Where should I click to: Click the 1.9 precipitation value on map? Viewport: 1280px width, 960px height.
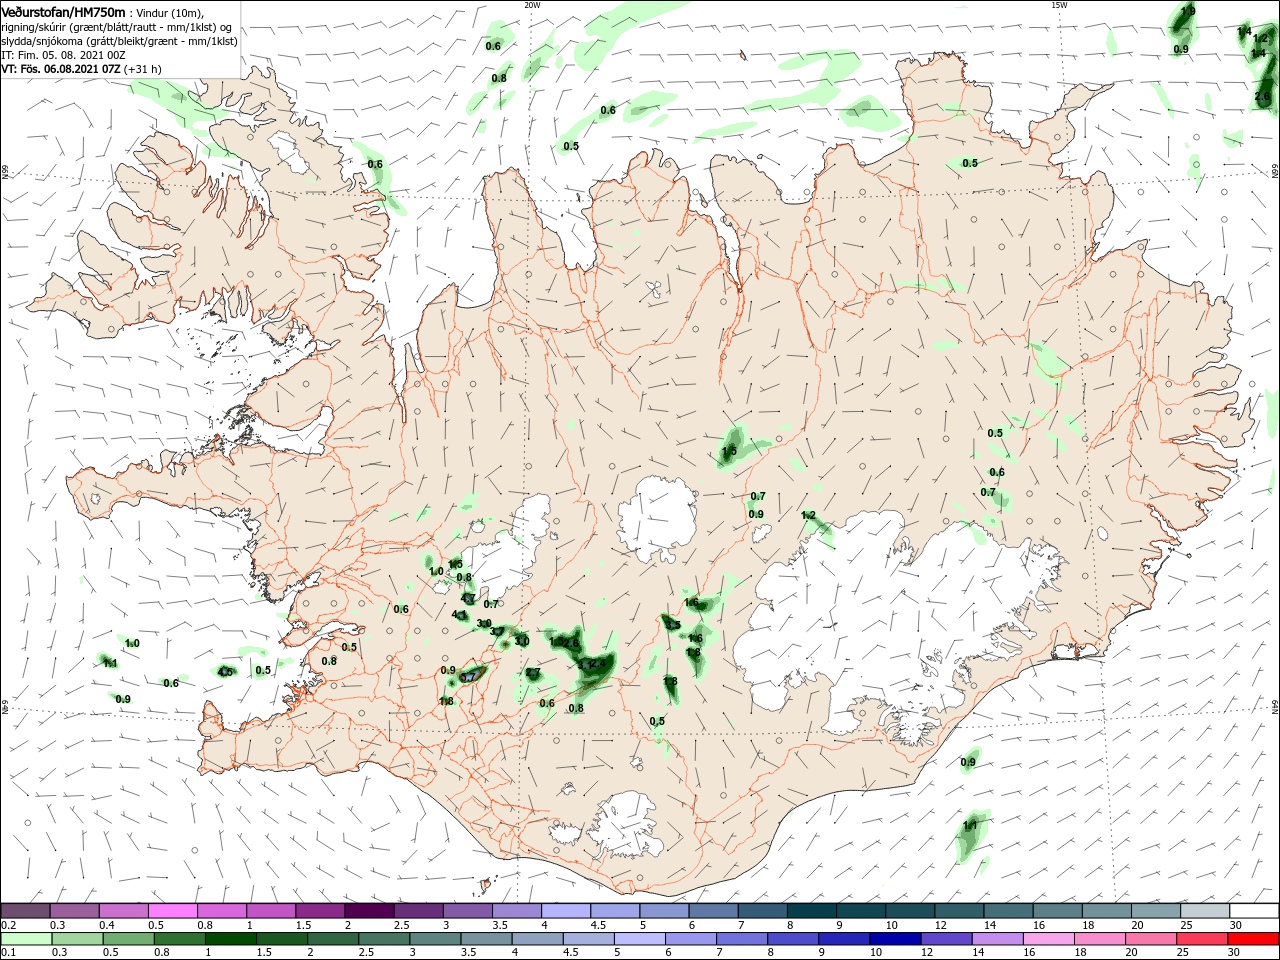tap(1188, 11)
